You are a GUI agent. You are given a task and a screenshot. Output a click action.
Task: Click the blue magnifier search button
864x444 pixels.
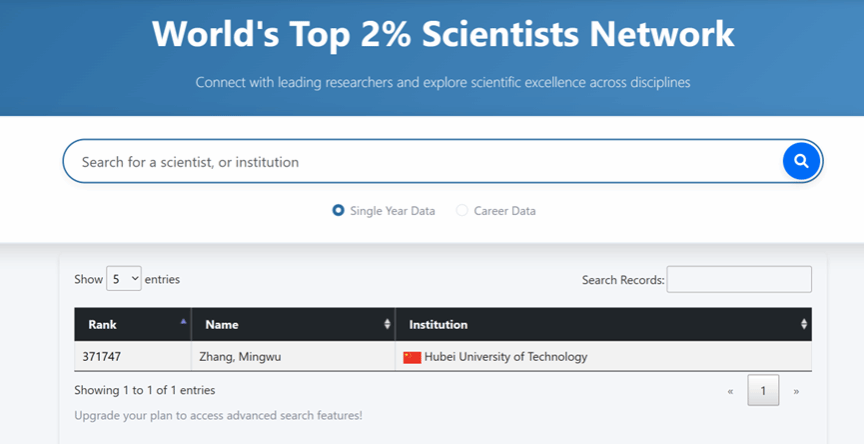pyautogui.click(x=801, y=161)
